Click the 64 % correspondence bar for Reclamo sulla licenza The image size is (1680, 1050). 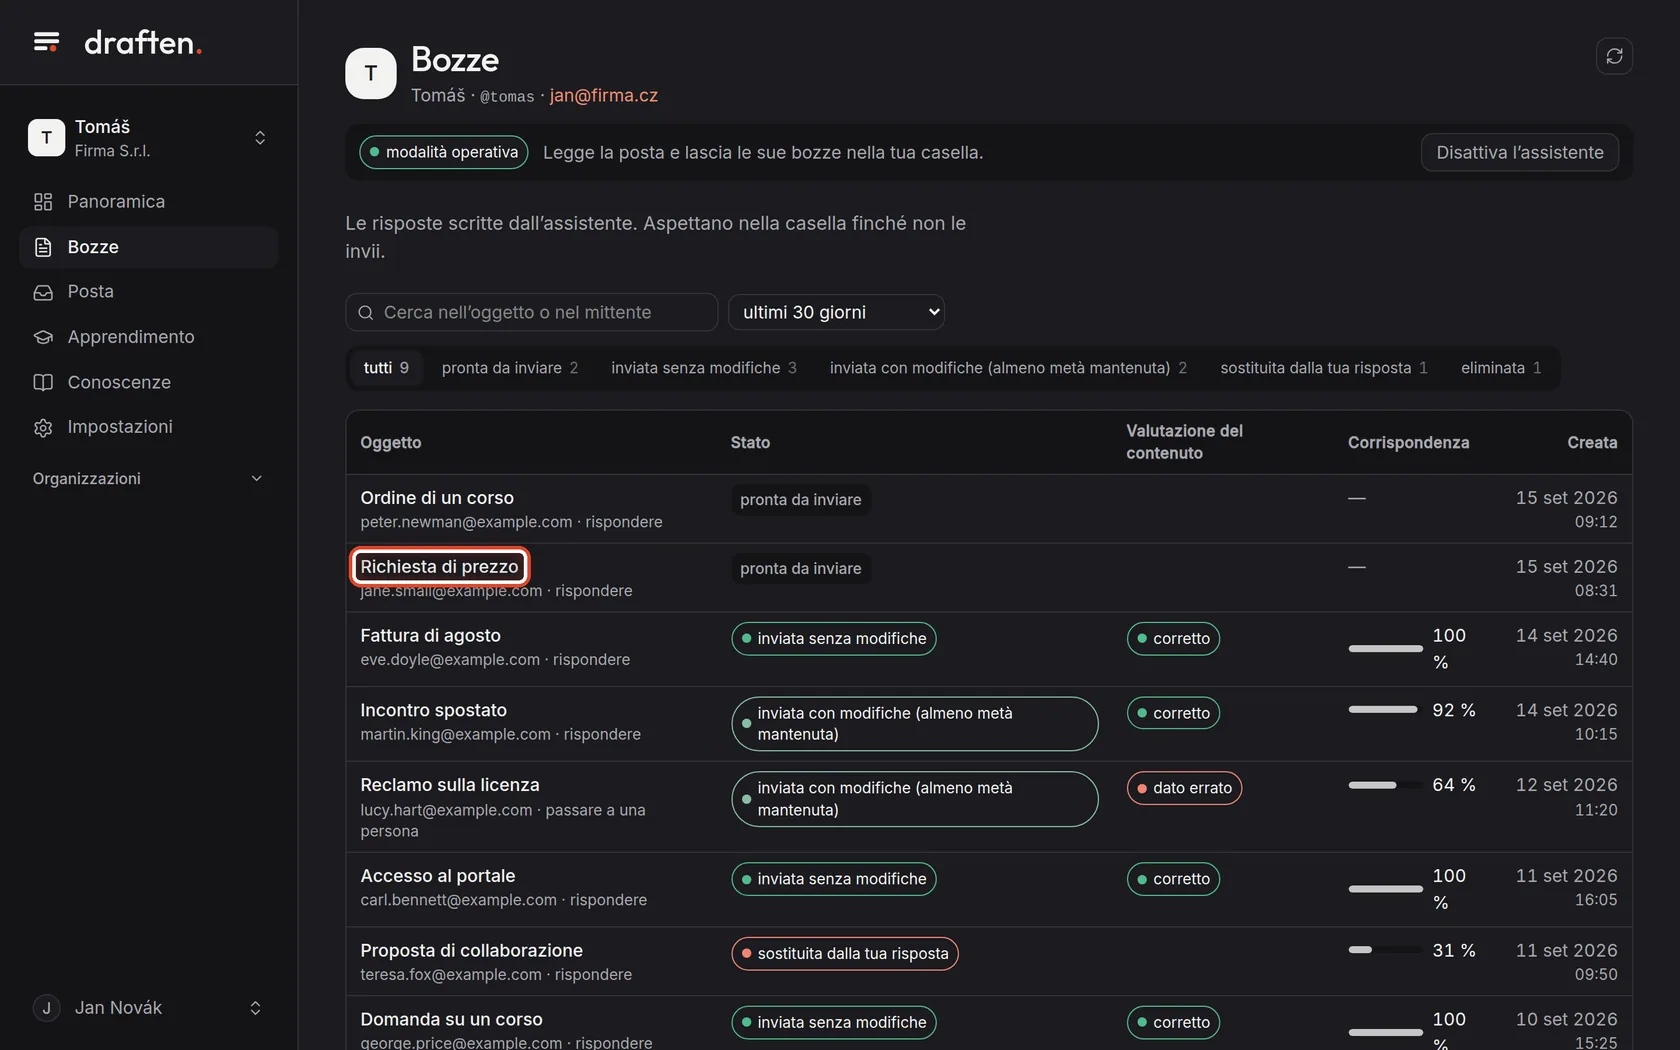click(x=1385, y=785)
